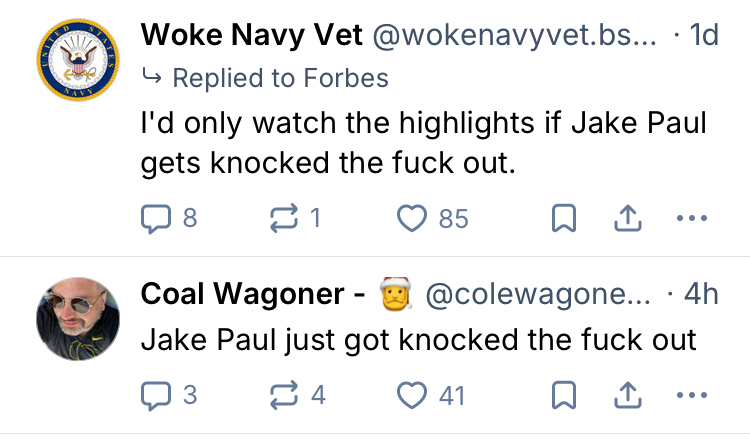Like Coal Wagoner's post
Image resolution: width=750 pixels, height=443 pixels.
click(412, 395)
